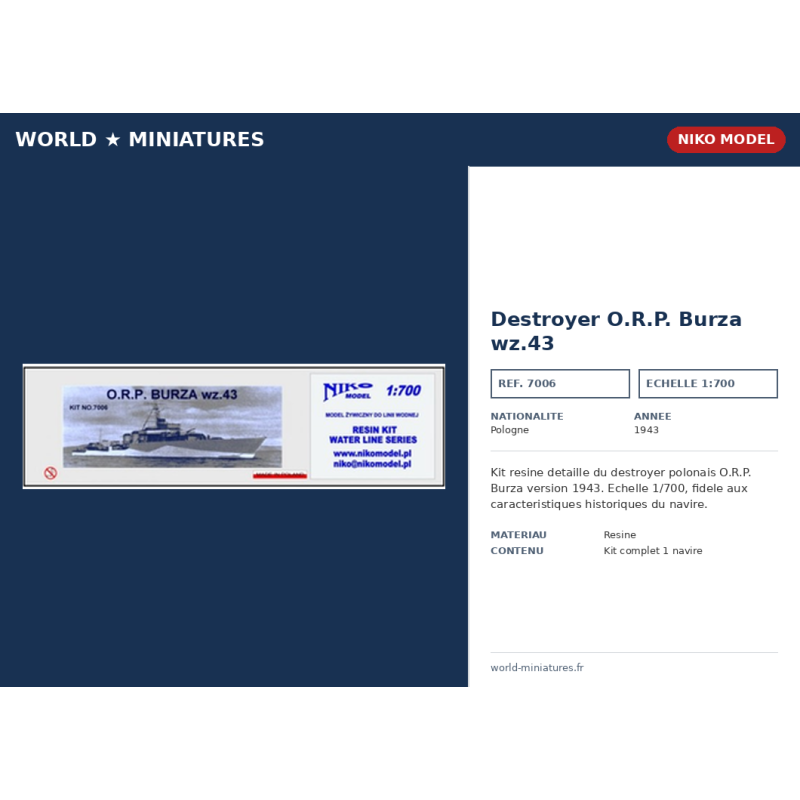Click the WORLD MINIATURES header logo

click(139, 139)
